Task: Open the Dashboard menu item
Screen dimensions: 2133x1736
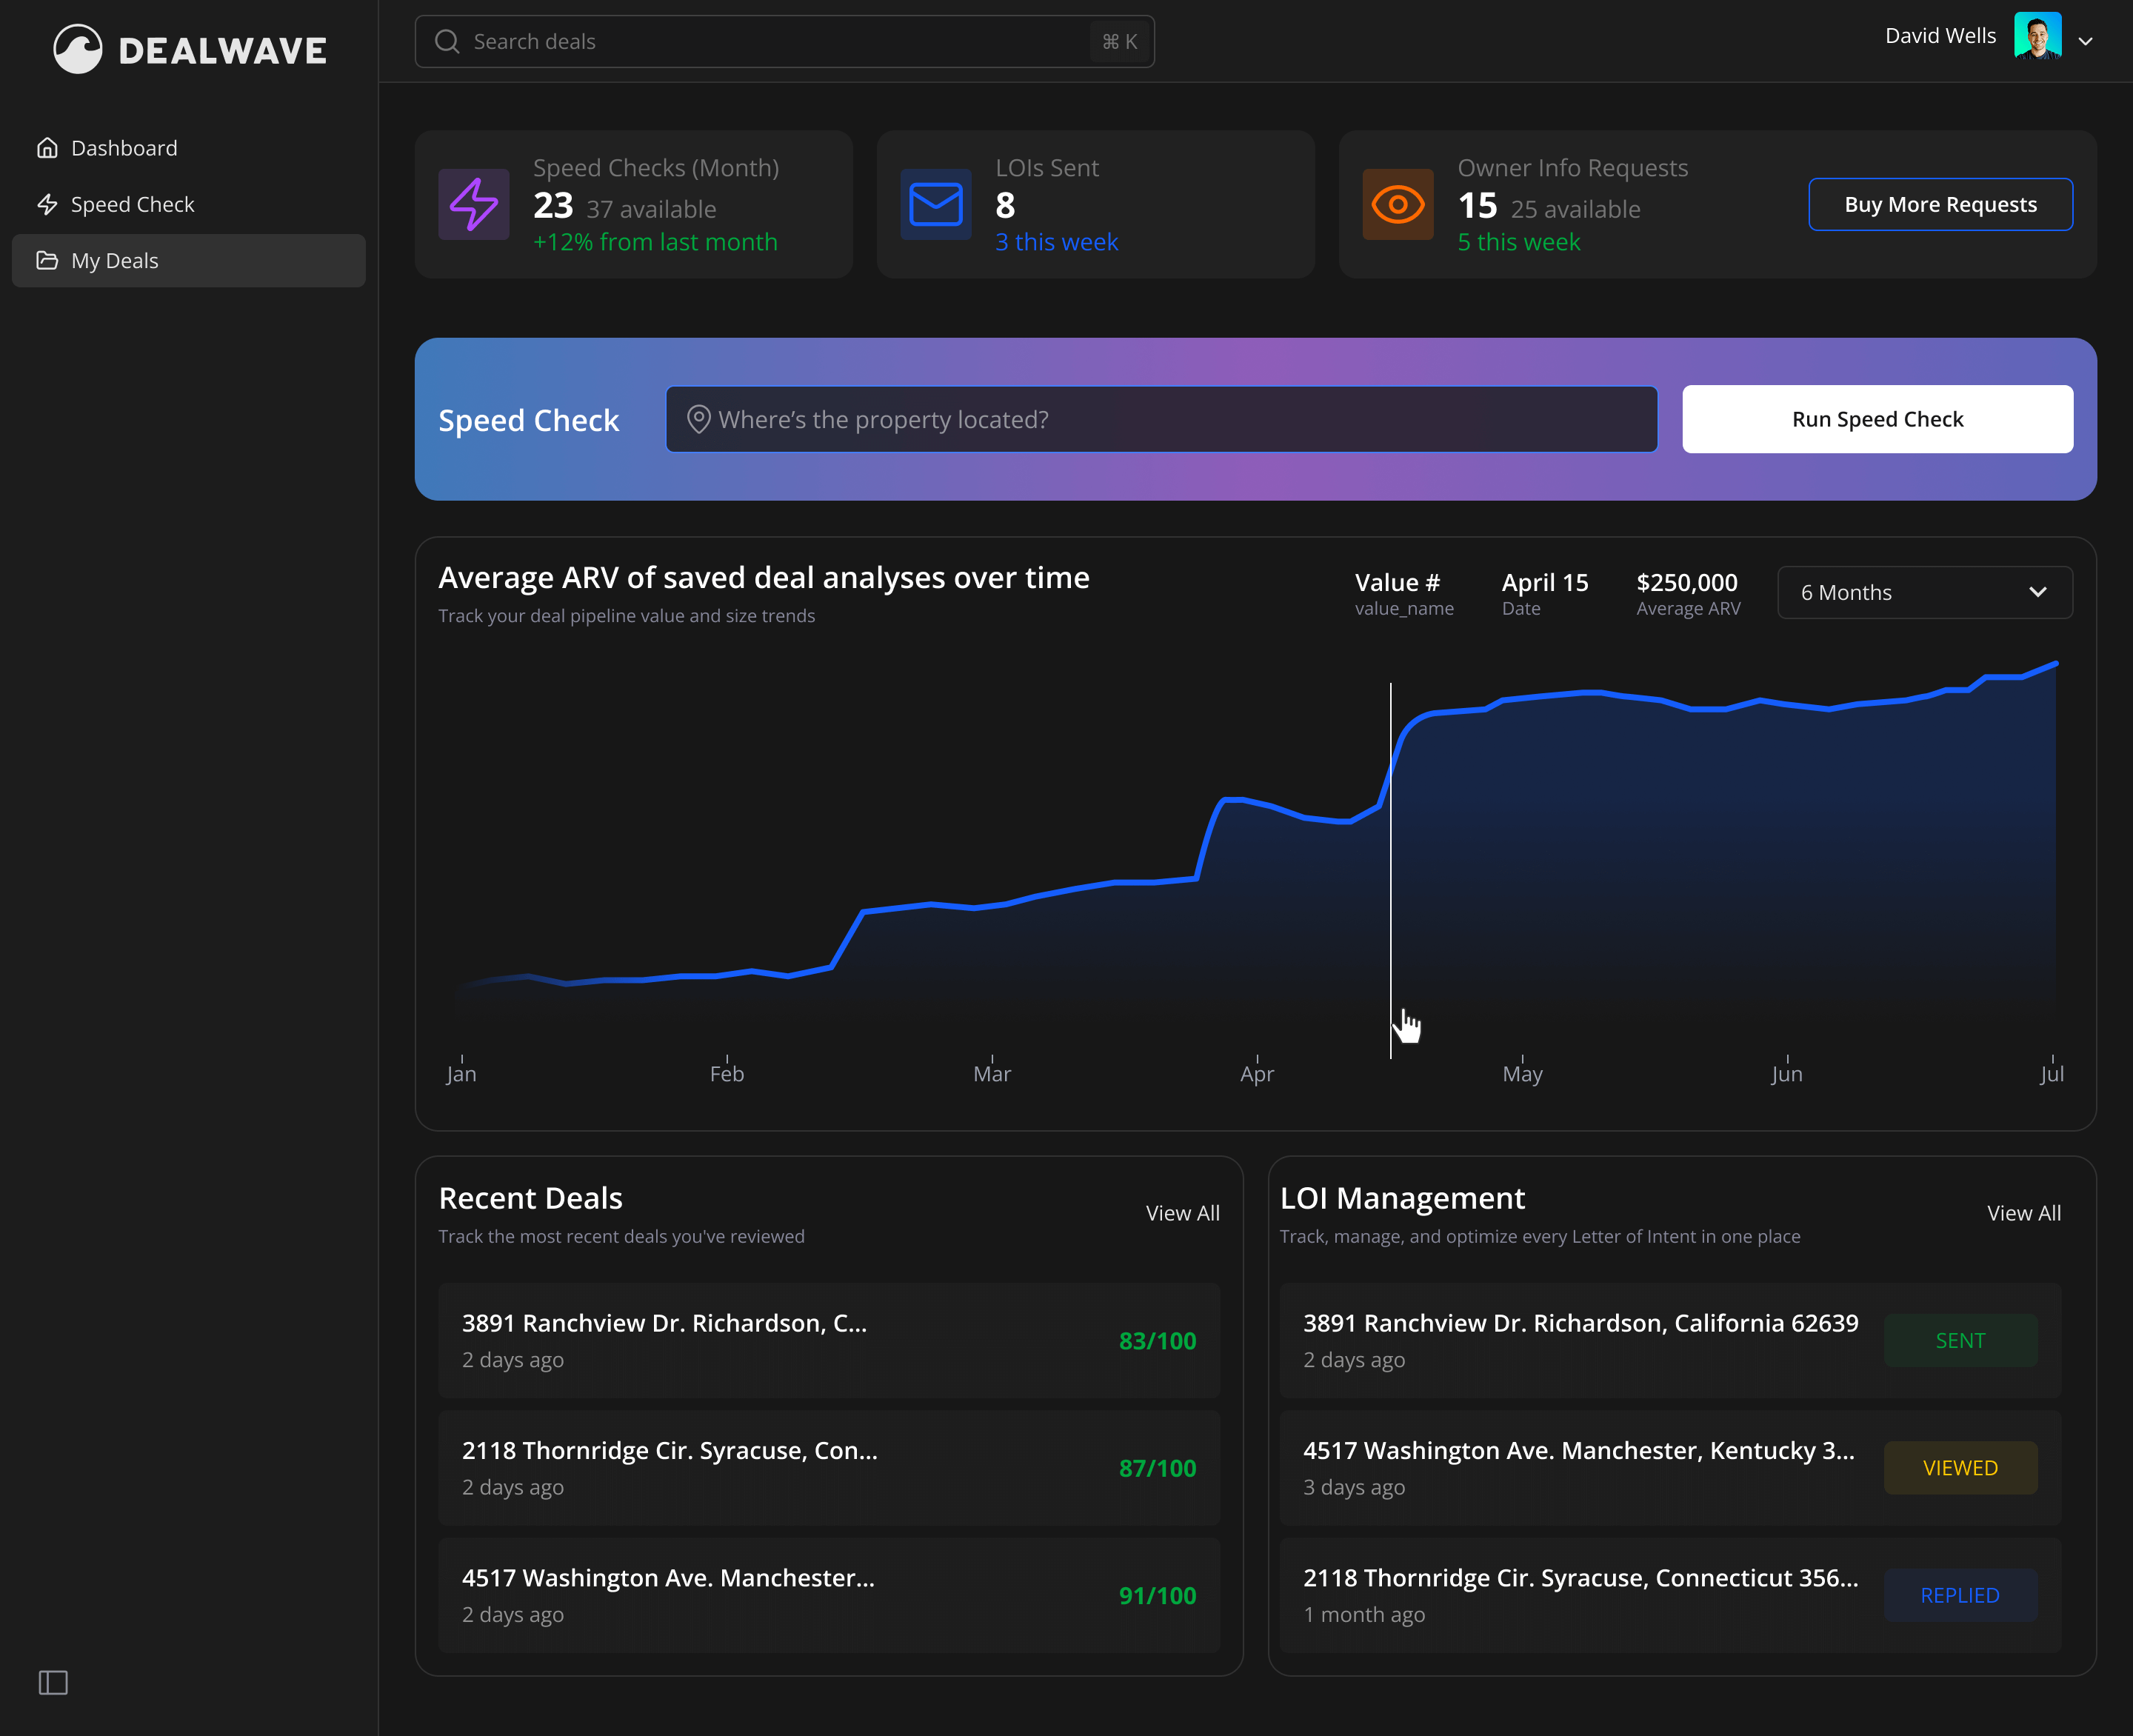Action: pos(123,148)
